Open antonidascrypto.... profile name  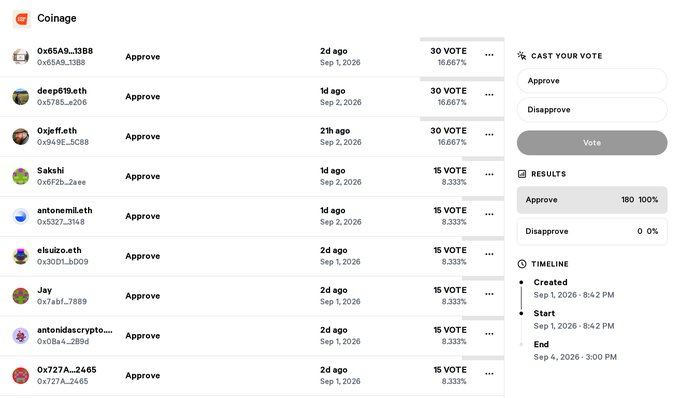pyautogui.click(x=75, y=330)
